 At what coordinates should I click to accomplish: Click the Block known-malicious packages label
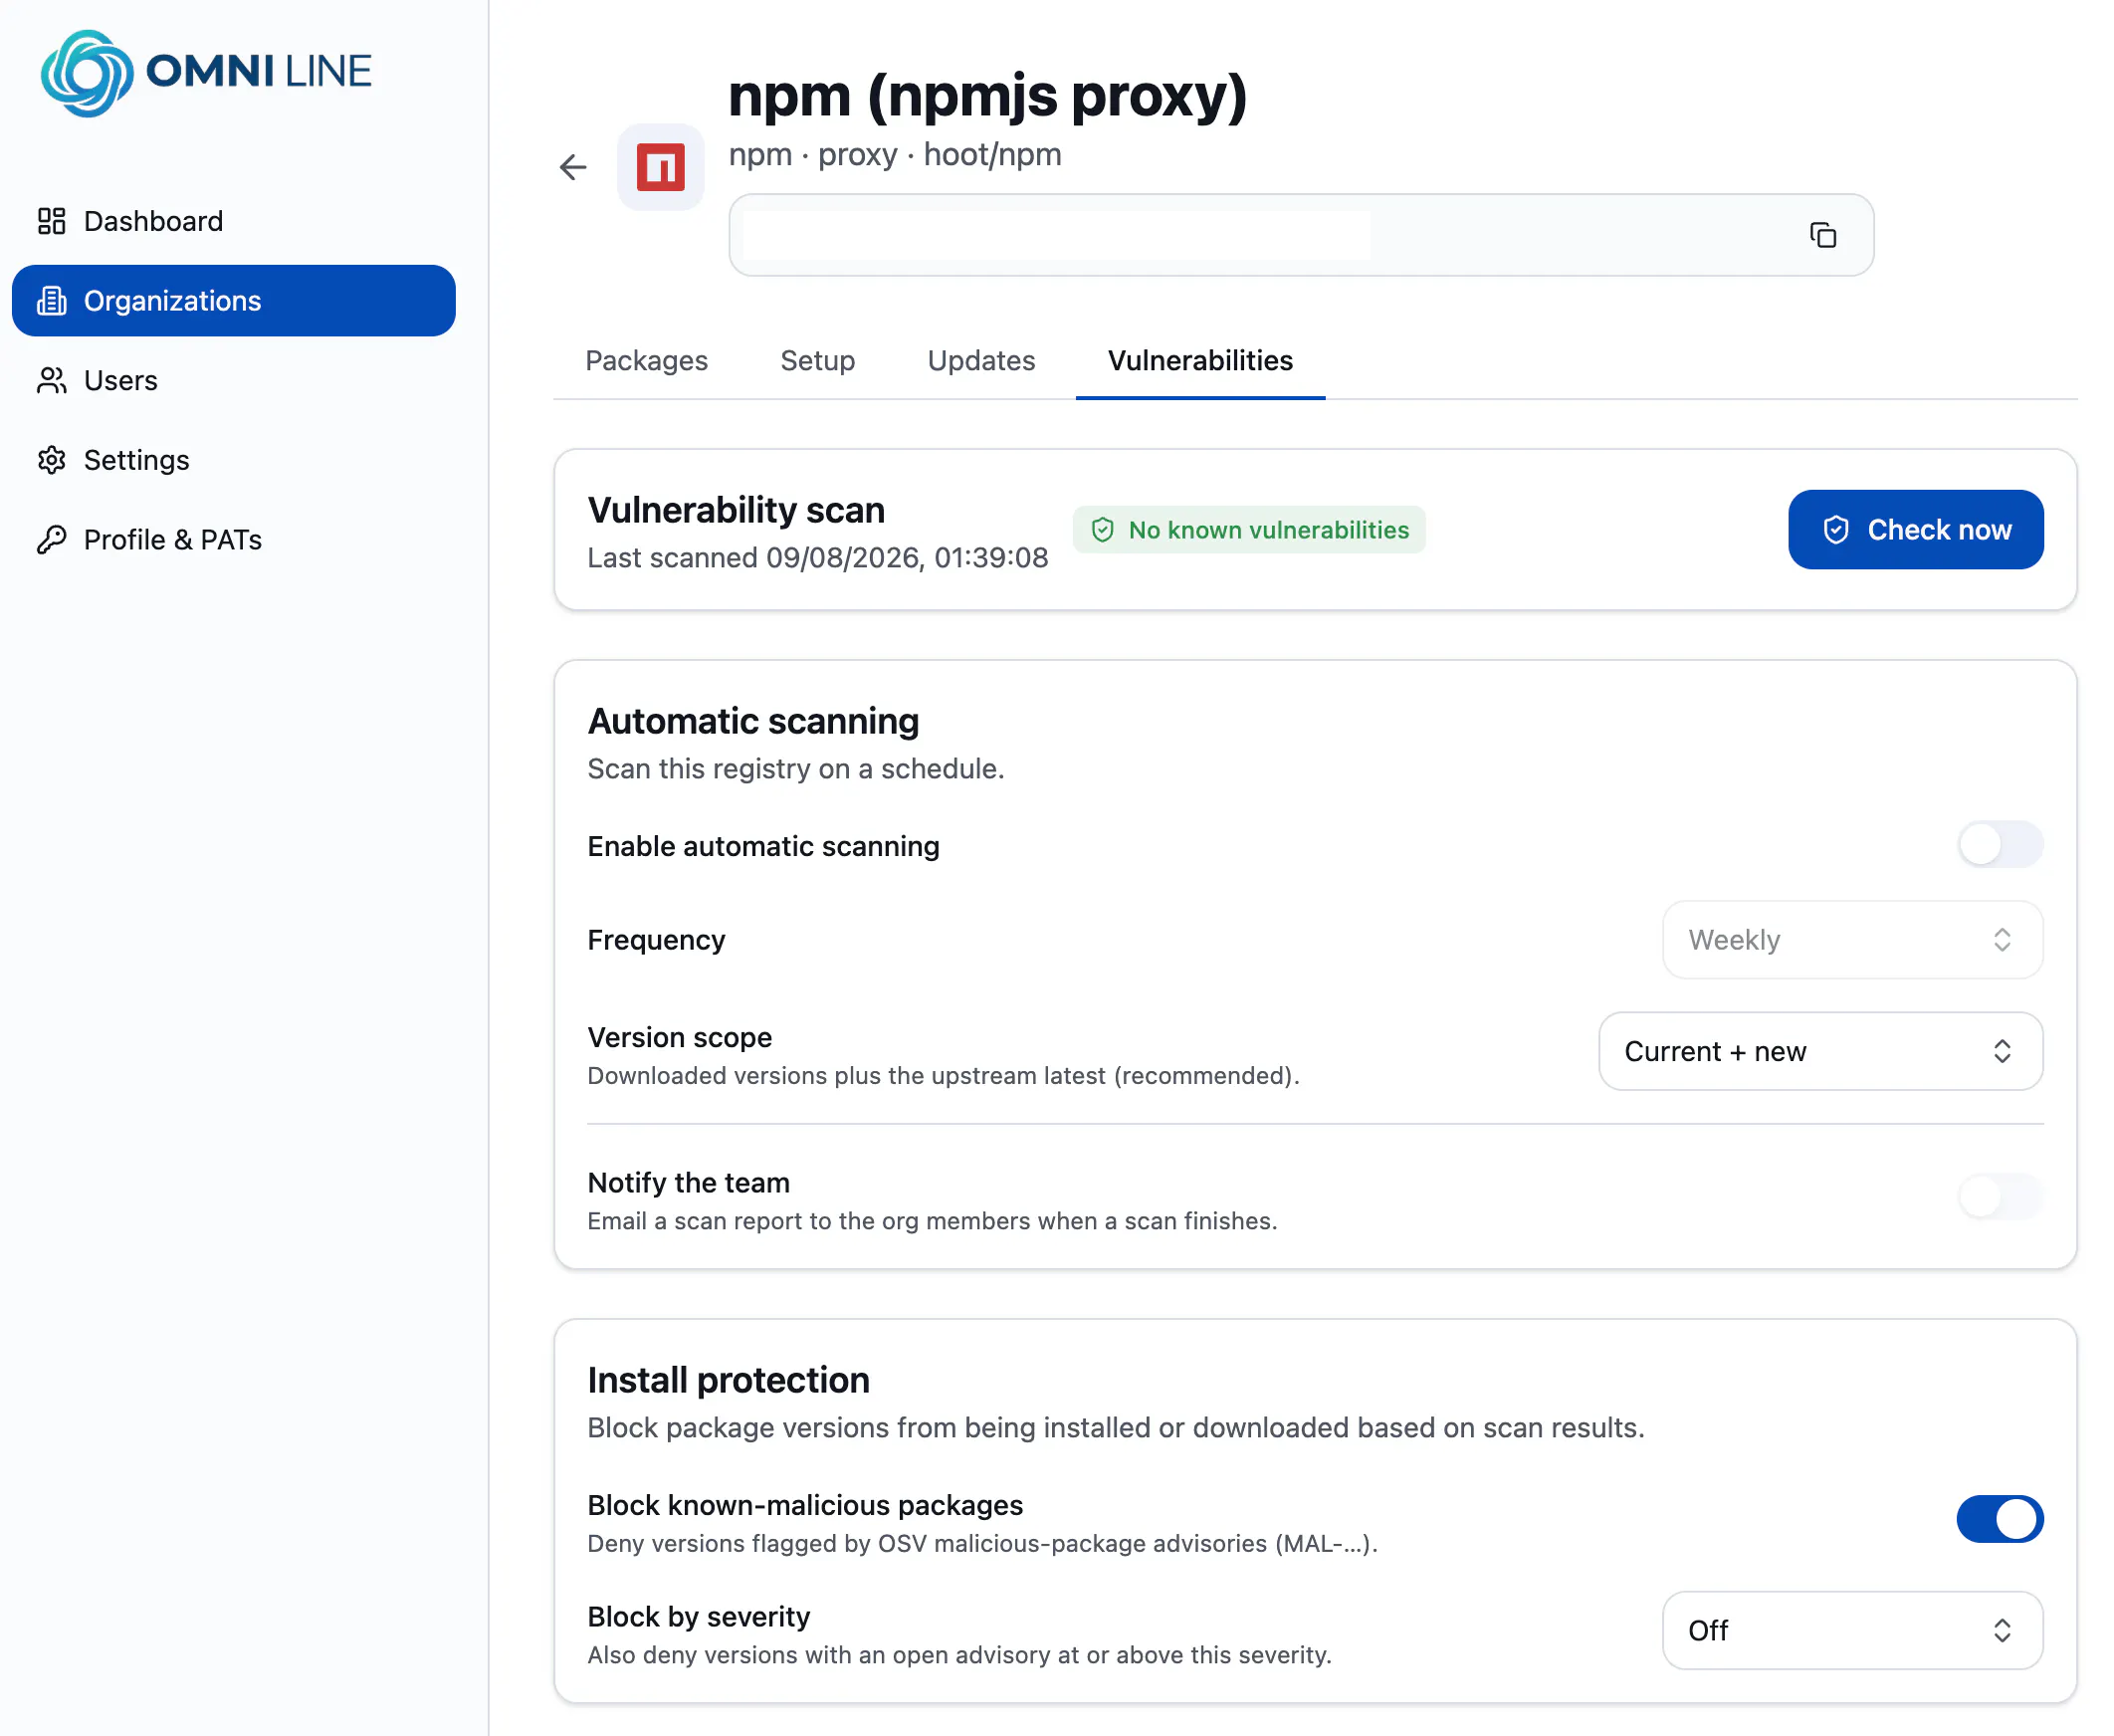click(x=805, y=1506)
